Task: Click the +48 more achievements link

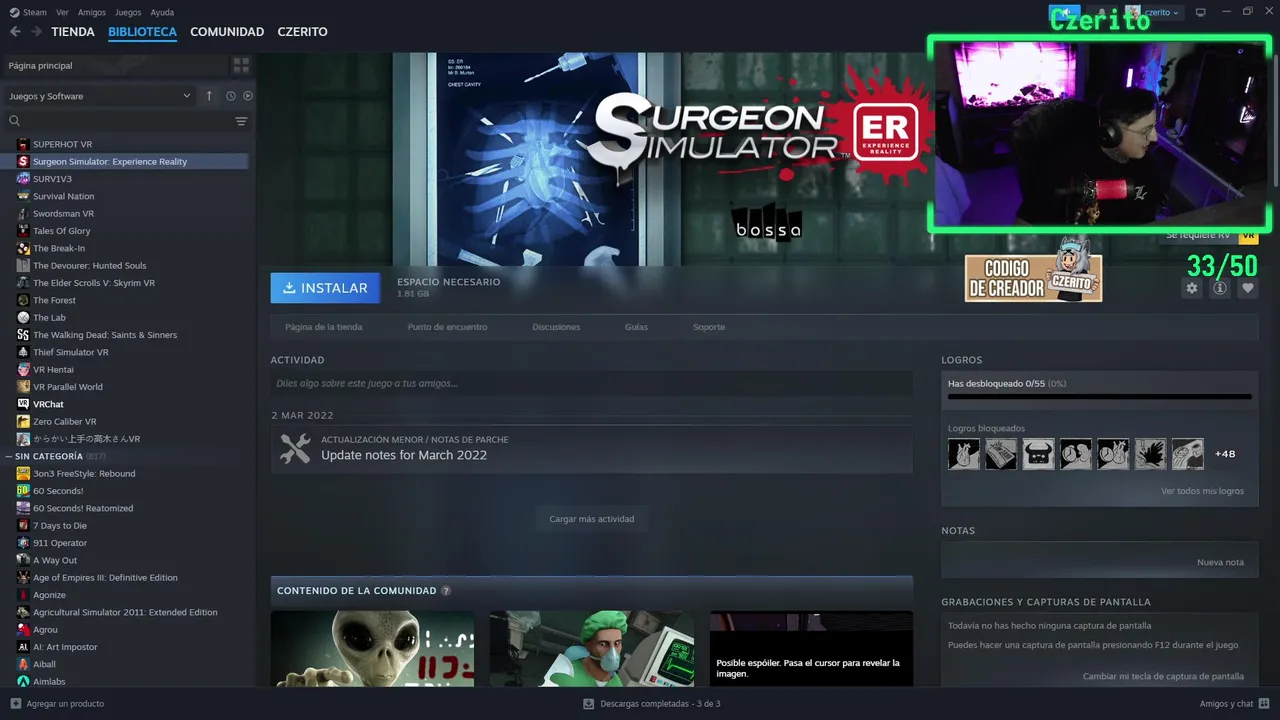Action: 1225,454
